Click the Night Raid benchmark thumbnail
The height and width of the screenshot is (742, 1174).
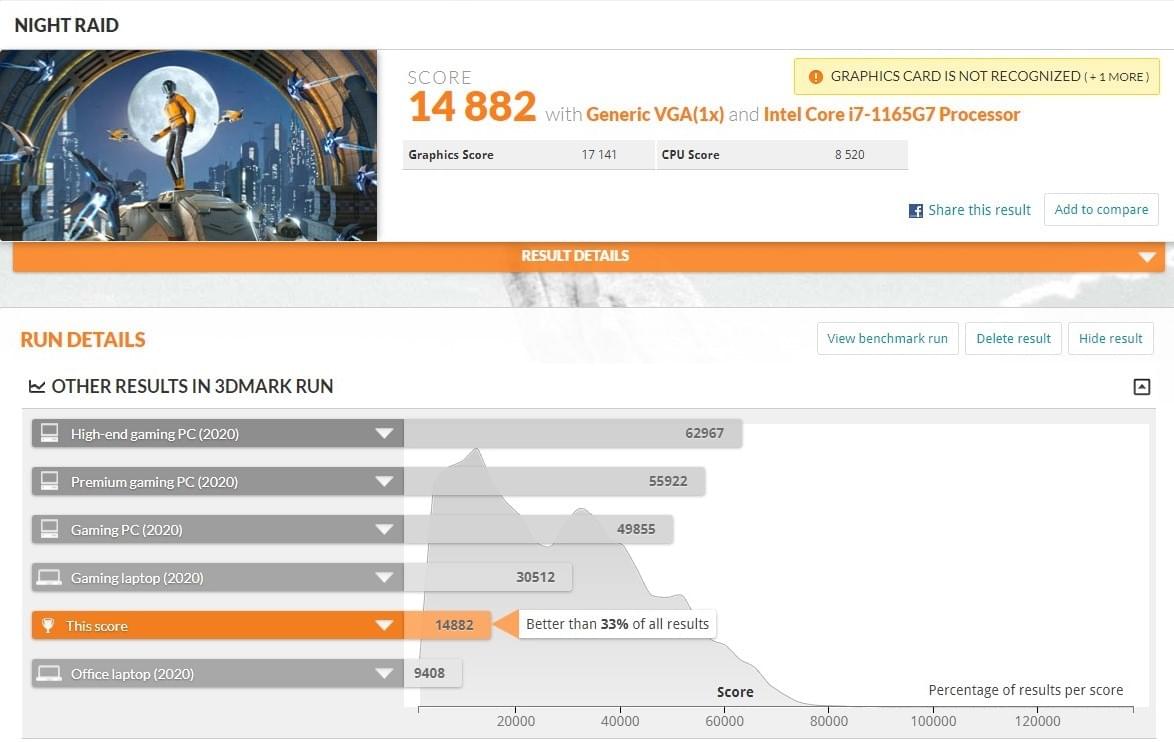[x=189, y=145]
